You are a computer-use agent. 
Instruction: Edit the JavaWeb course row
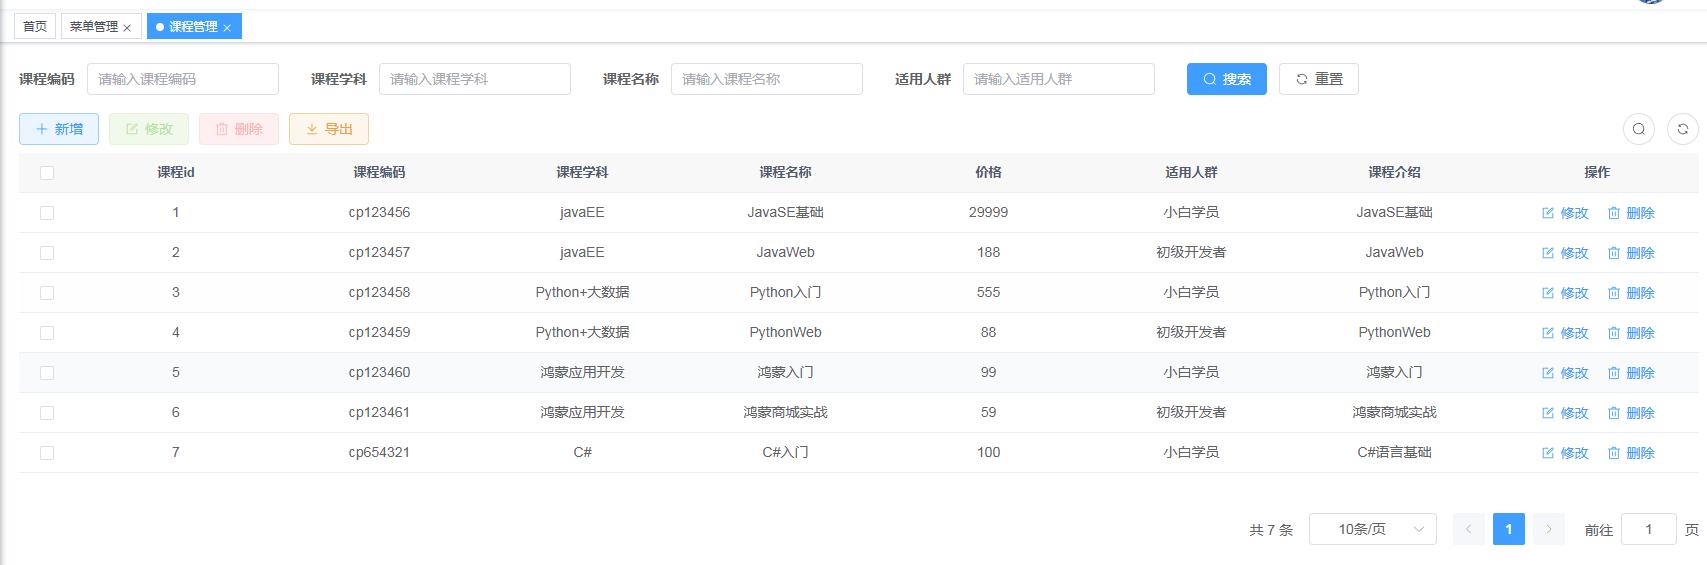tap(1565, 253)
